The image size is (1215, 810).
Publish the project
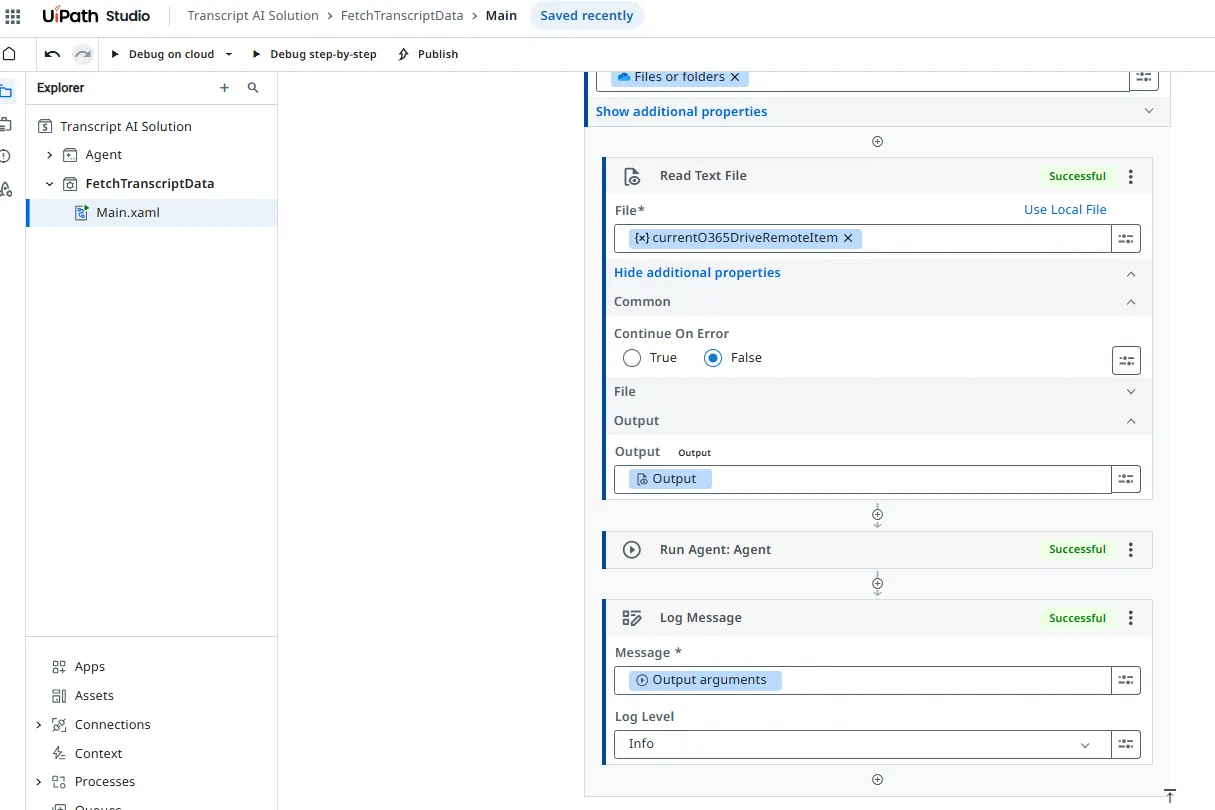pyautogui.click(x=428, y=54)
